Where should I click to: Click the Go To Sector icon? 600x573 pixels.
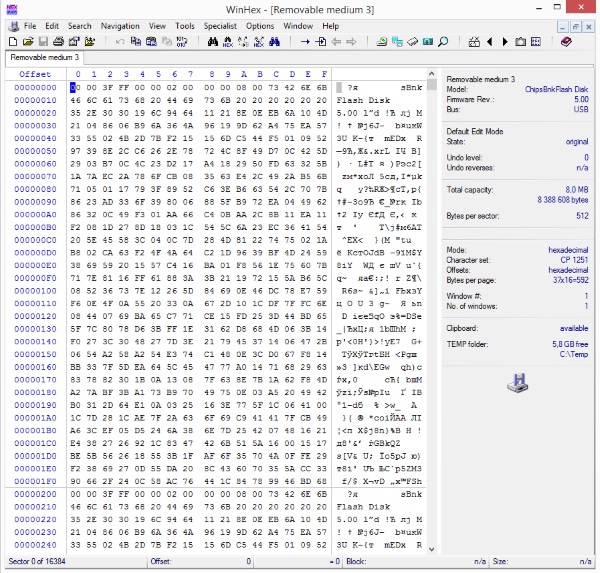coord(321,41)
